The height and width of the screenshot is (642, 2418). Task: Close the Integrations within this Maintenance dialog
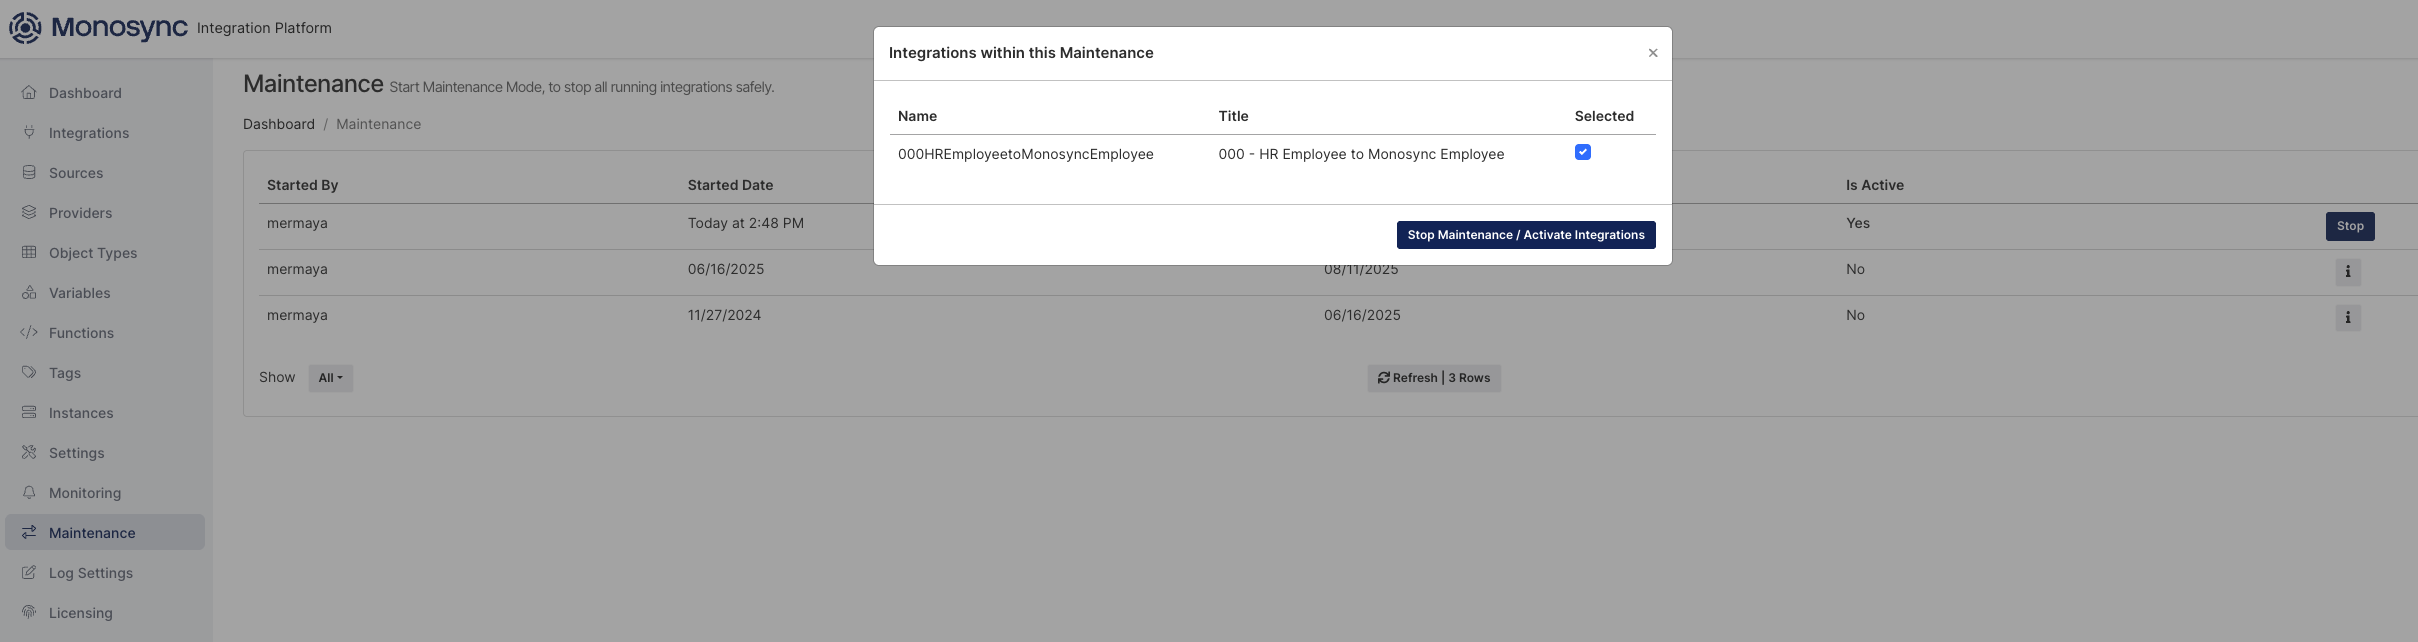pos(1652,53)
